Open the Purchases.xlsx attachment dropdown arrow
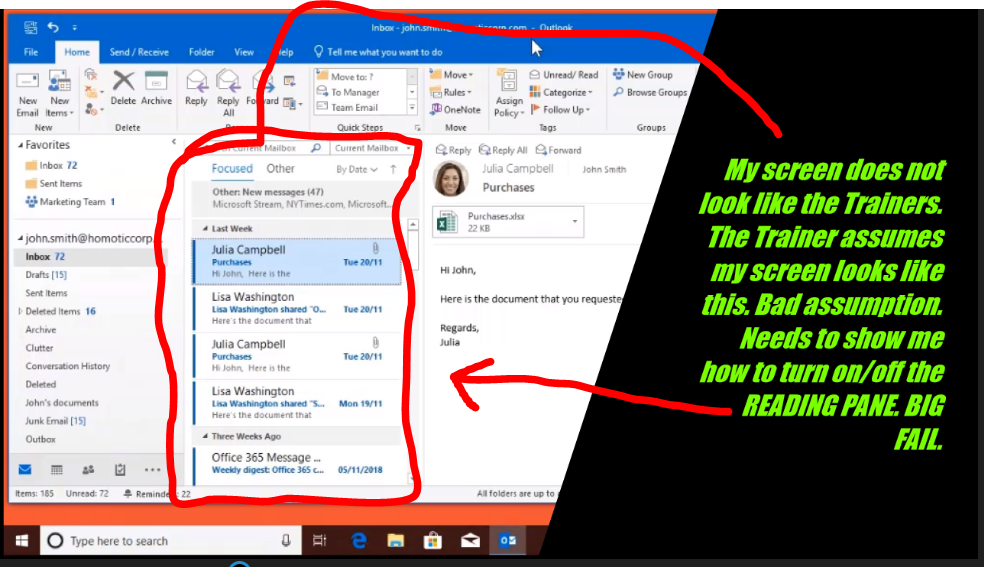Image resolution: width=984 pixels, height=567 pixels. pos(575,221)
